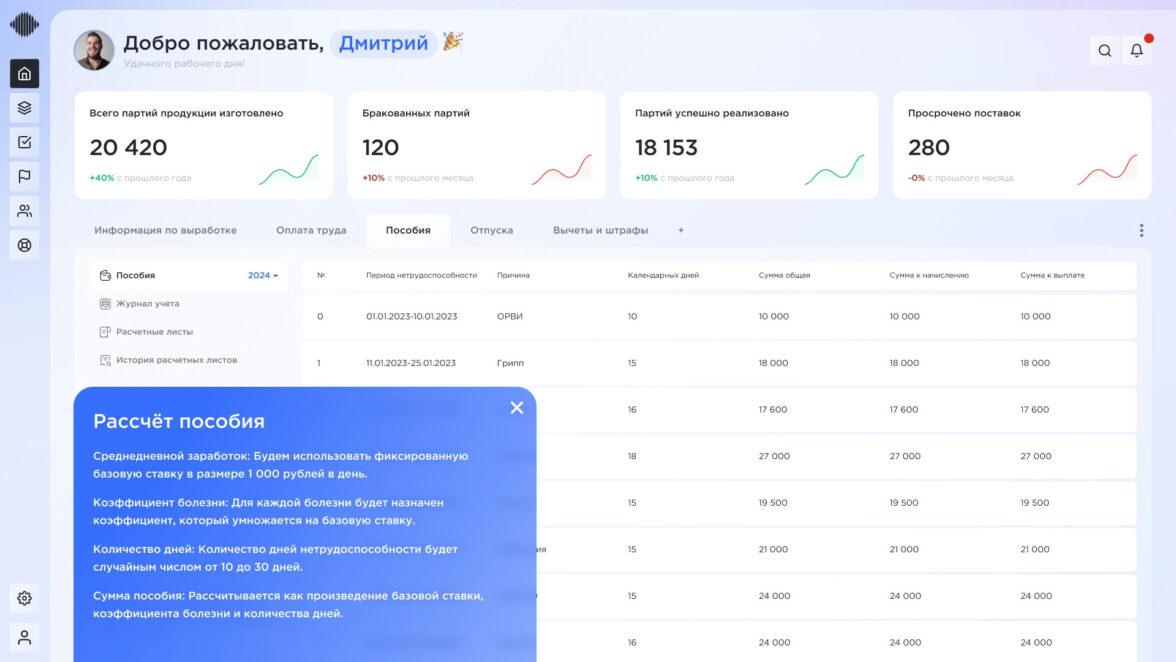The image size is (1176, 662).
Task: Open the layers stack sidebar icon
Action: 25,108
